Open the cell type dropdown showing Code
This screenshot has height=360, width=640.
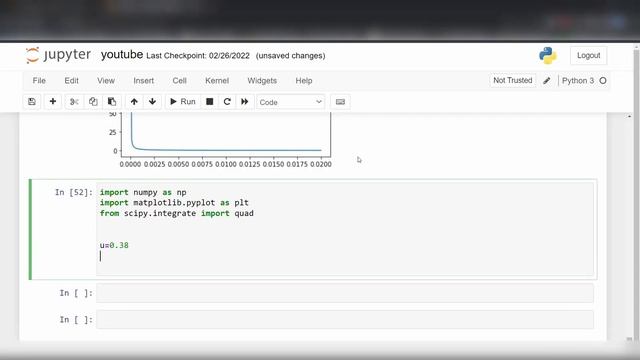click(291, 102)
